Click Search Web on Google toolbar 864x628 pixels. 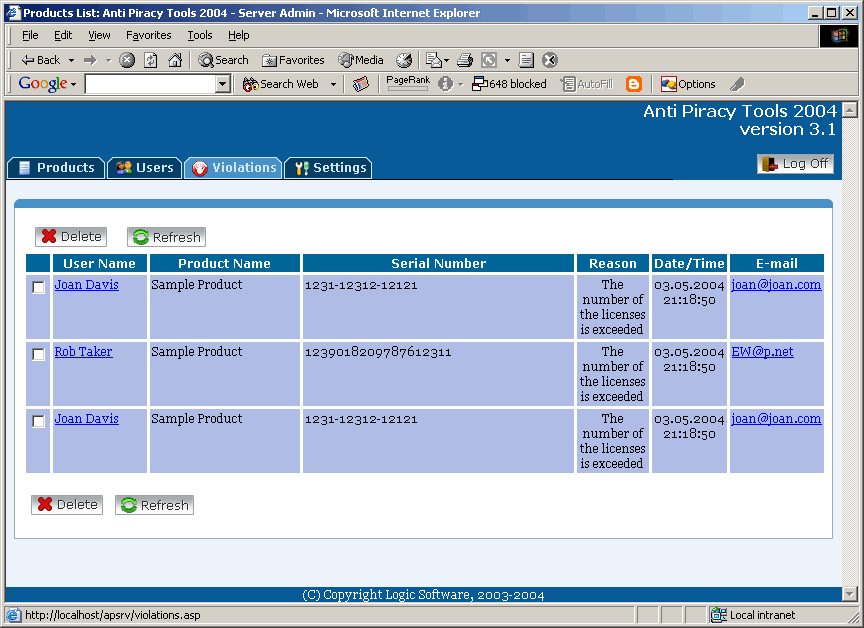(280, 84)
